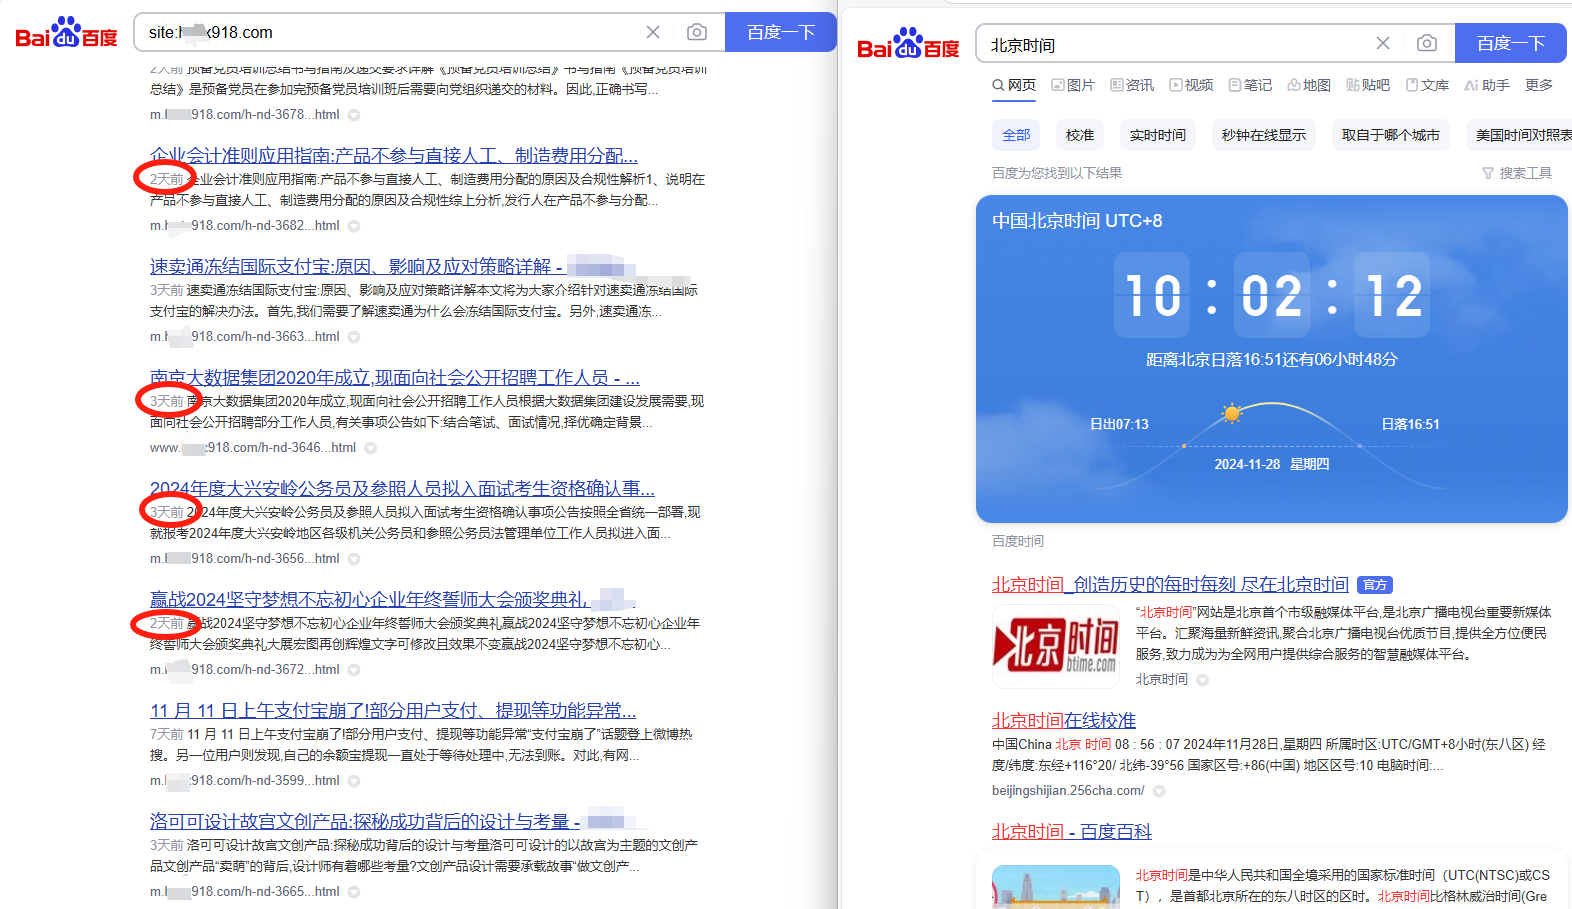This screenshot has height=909, width=1572.
Task: Click 百度一下 button in right window
Action: 1510,43
